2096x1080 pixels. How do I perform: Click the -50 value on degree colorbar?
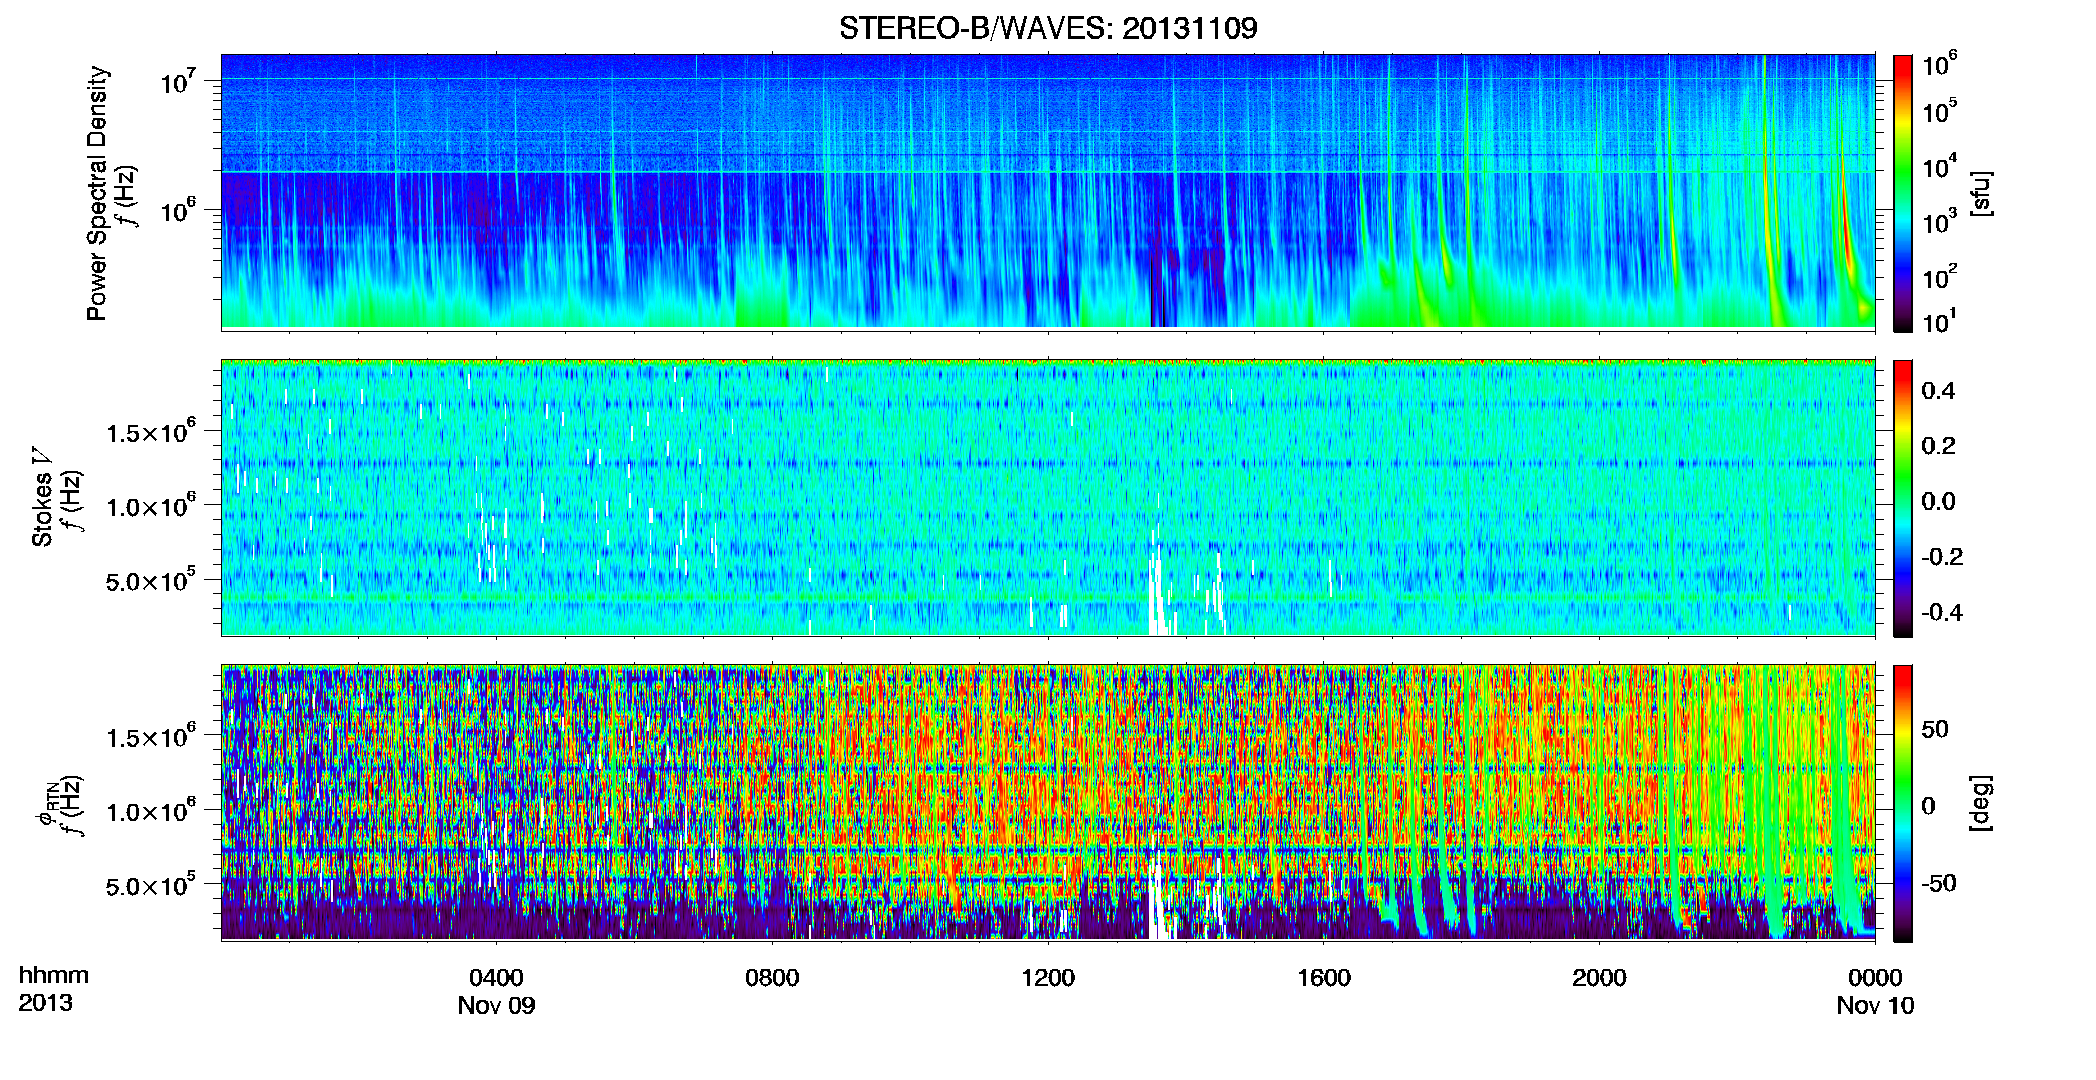point(1938,884)
